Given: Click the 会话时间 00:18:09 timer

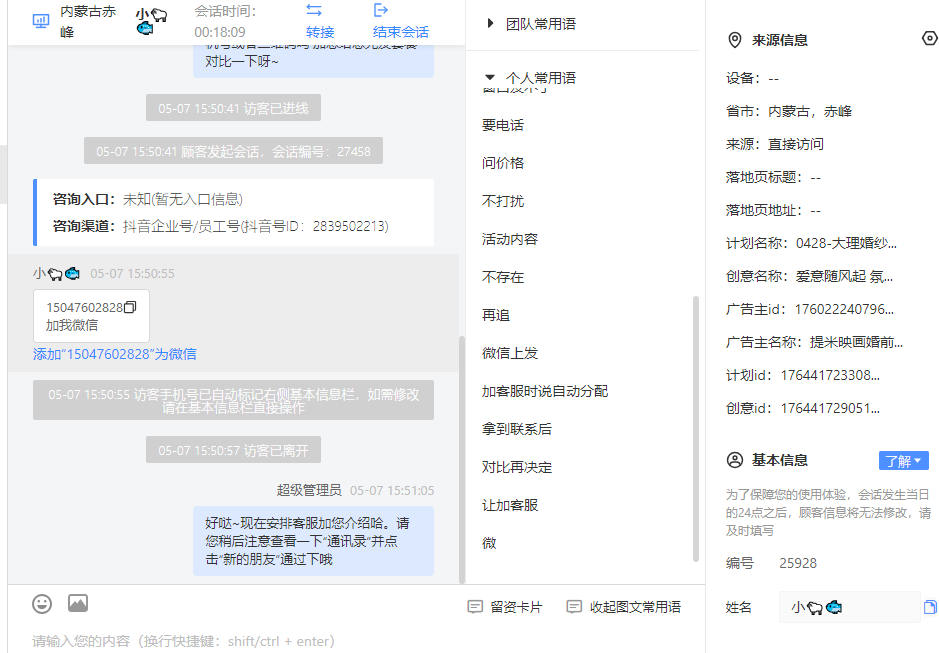Looking at the screenshot, I should tap(225, 22).
